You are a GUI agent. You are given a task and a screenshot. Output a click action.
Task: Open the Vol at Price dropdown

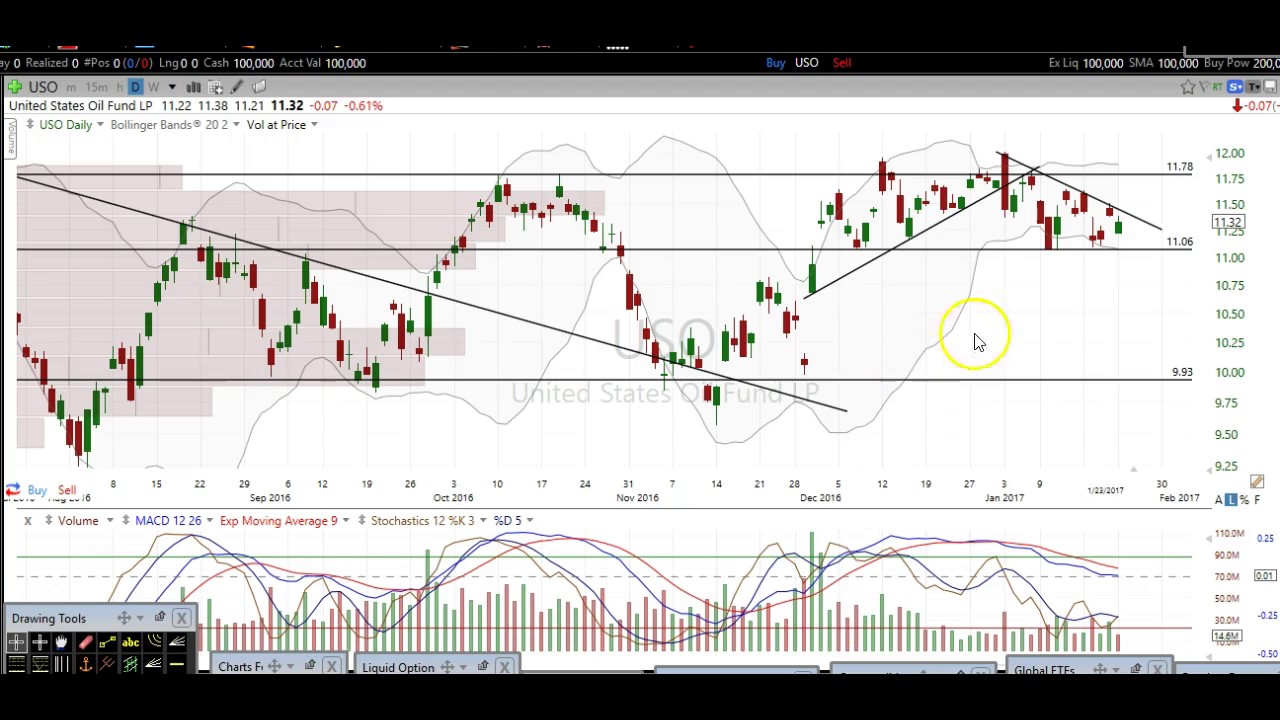click(x=313, y=124)
